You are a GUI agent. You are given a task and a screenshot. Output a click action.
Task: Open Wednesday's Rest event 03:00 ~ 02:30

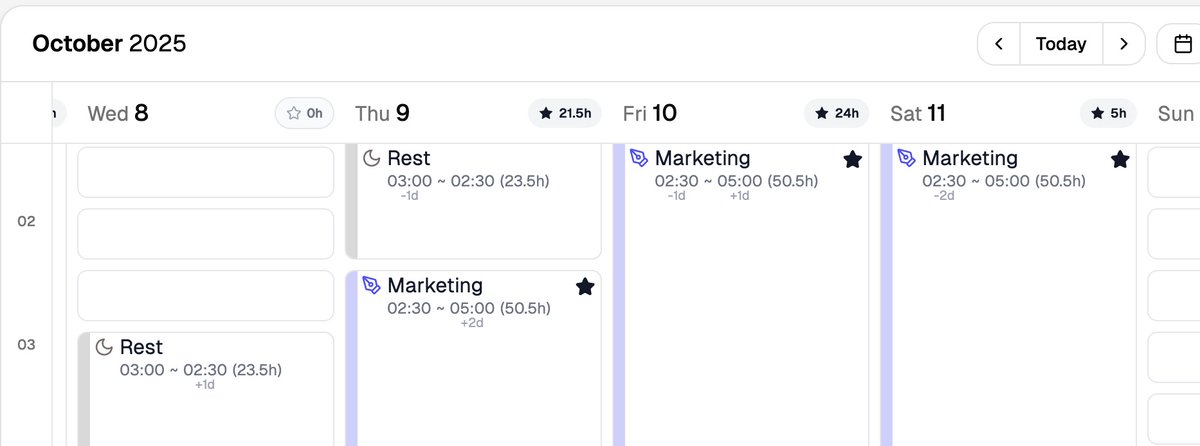click(205, 389)
